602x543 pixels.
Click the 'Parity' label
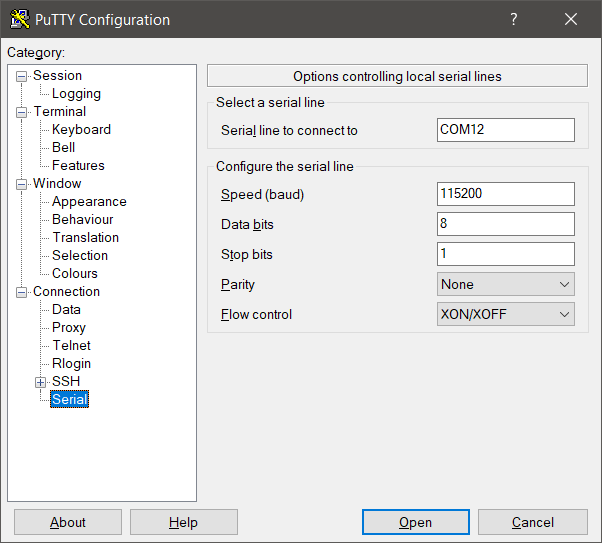point(238,285)
